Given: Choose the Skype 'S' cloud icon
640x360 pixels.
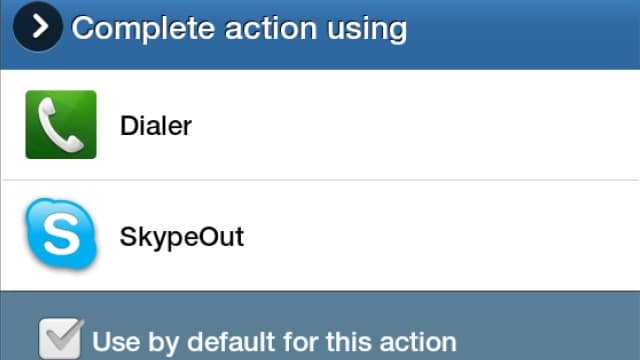Looking at the screenshot, I should click(x=61, y=234).
